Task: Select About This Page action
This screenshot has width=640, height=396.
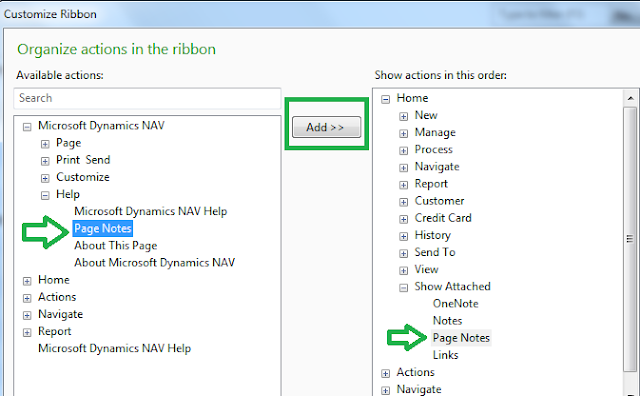Action: tap(116, 246)
